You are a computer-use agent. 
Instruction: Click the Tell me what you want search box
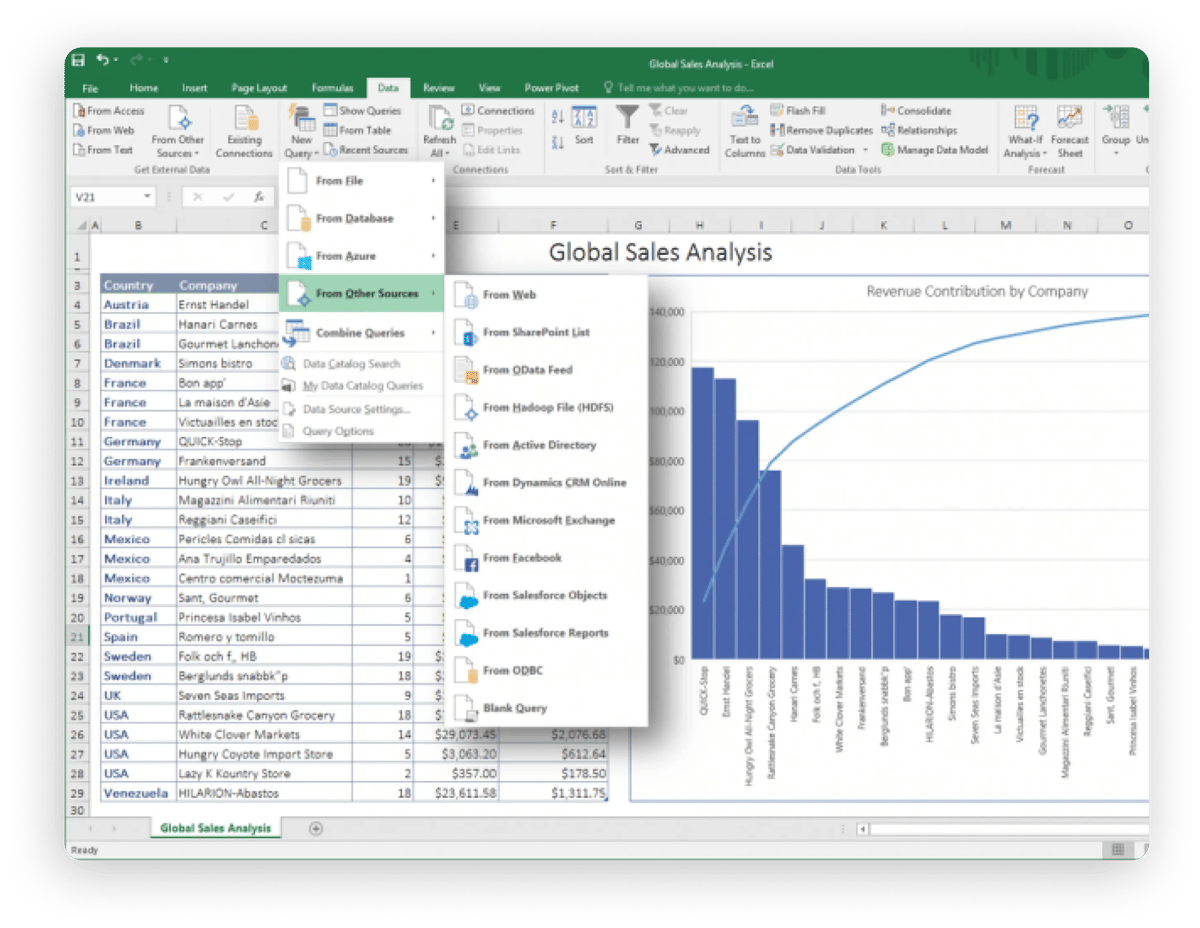(x=678, y=88)
